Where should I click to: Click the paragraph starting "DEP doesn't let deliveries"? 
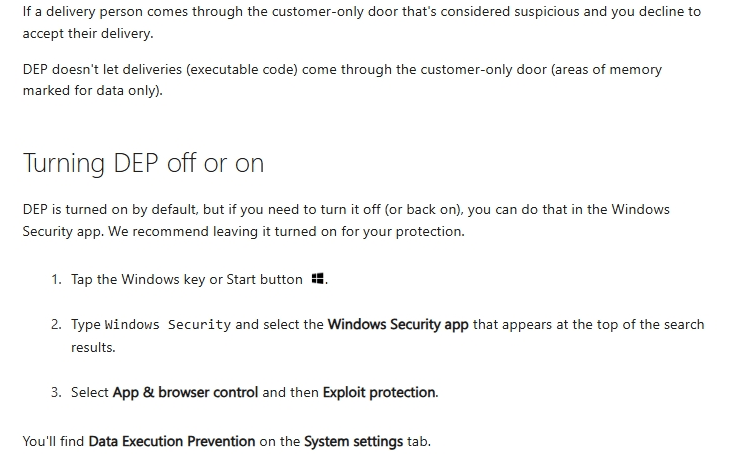click(342, 80)
